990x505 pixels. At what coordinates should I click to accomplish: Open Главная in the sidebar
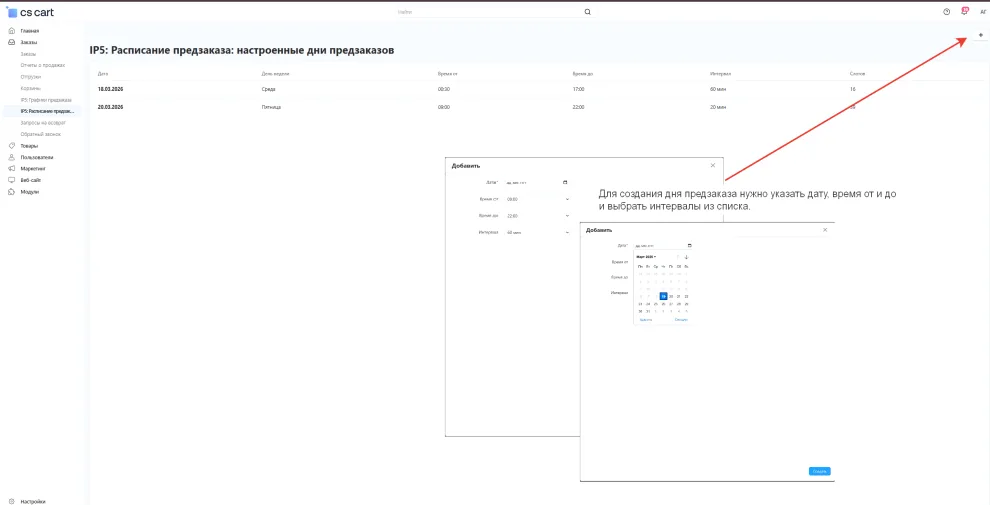[x=30, y=31]
